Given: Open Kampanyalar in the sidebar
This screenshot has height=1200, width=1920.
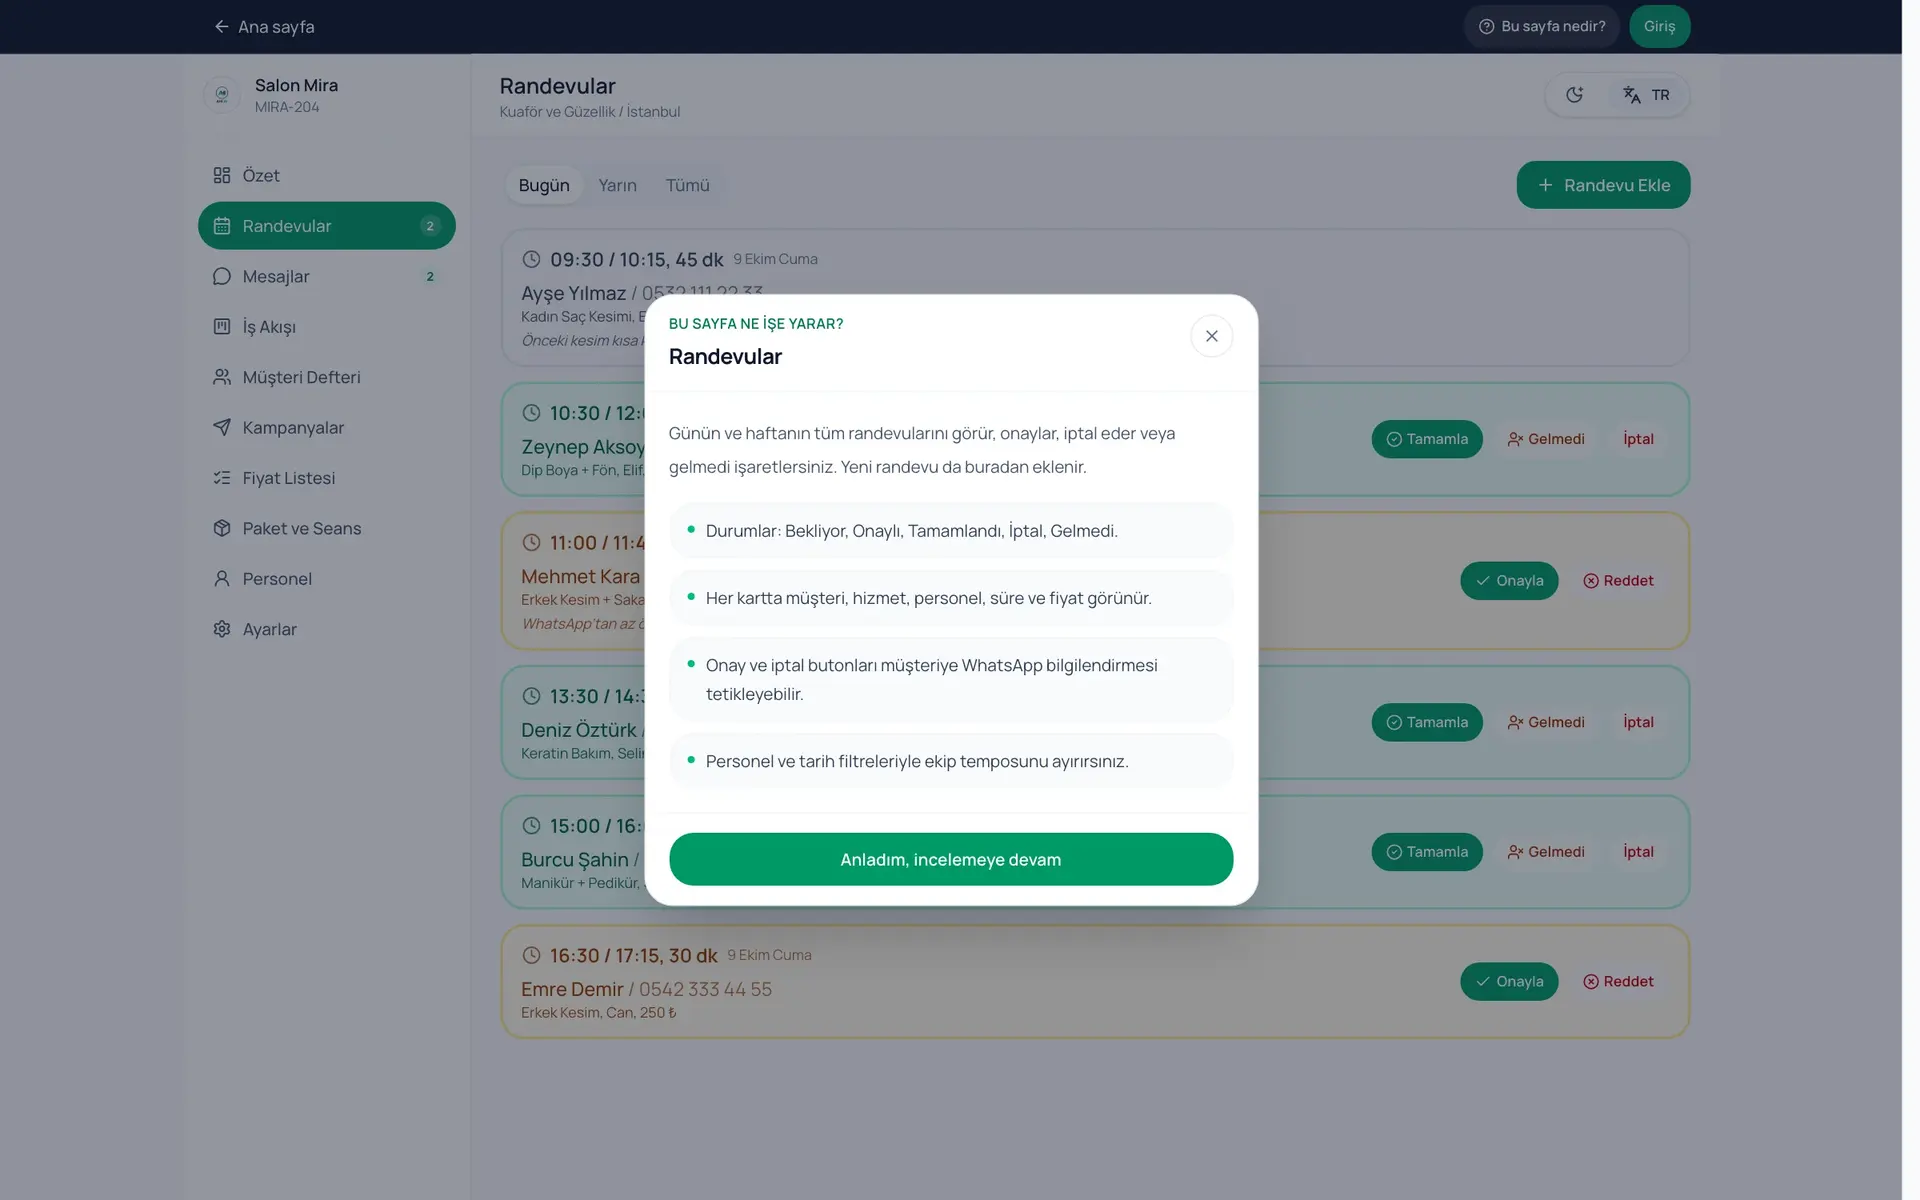Looking at the screenshot, I should point(326,428).
